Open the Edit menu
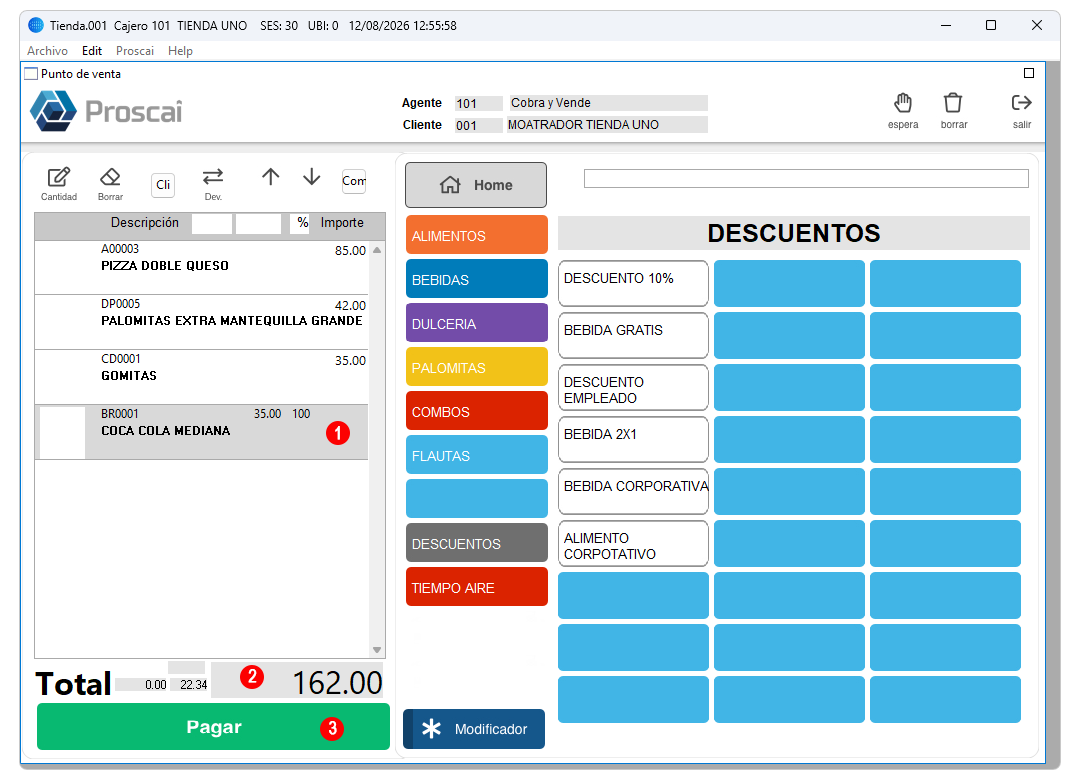The image size is (1076, 782). coord(92,51)
